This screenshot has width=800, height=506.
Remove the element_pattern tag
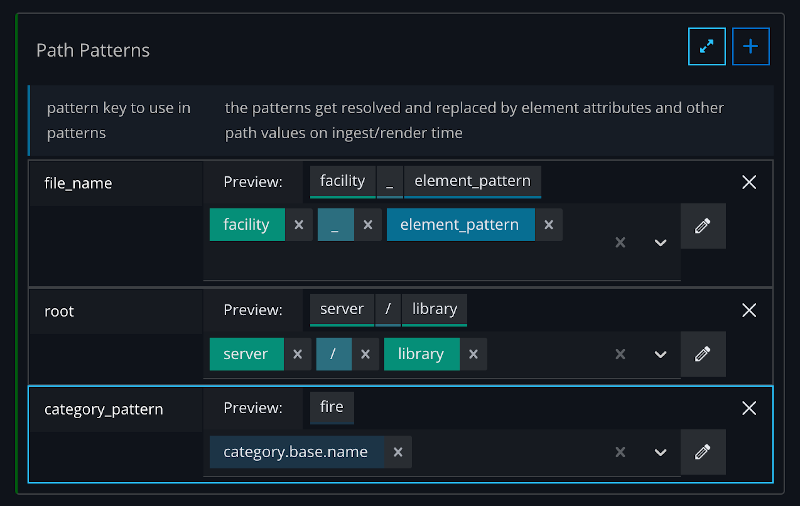[548, 225]
